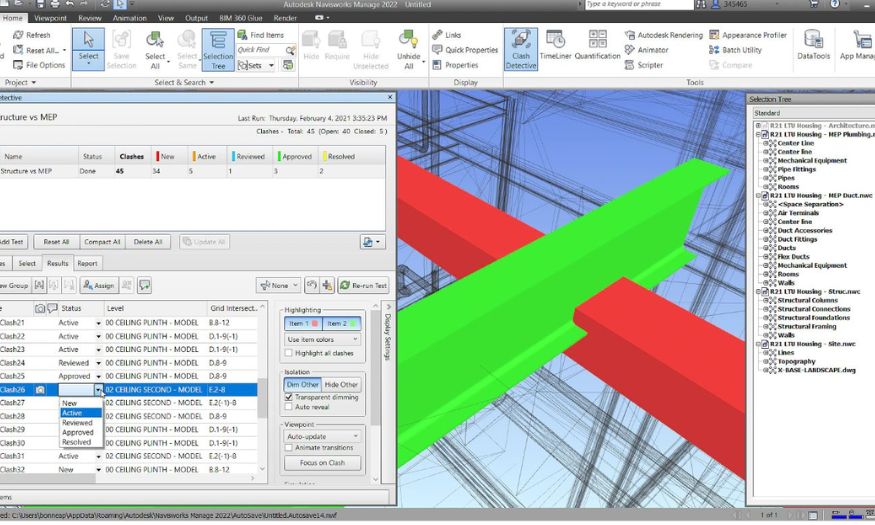Click the Add Test button
875x525 pixels.
click(x=12, y=242)
